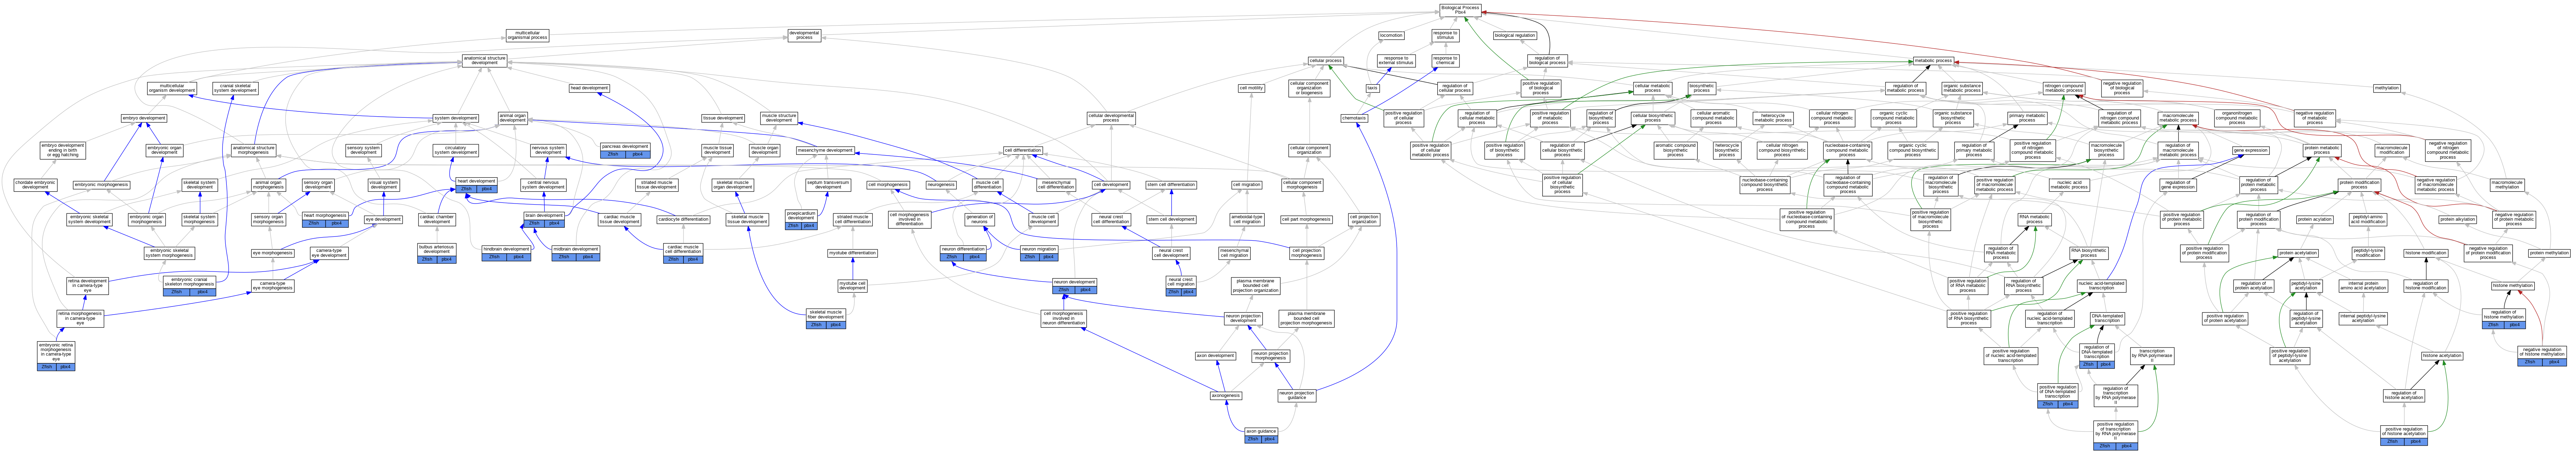Select the mesenchyme development node
2576x454 pixels.
click(x=825, y=150)
